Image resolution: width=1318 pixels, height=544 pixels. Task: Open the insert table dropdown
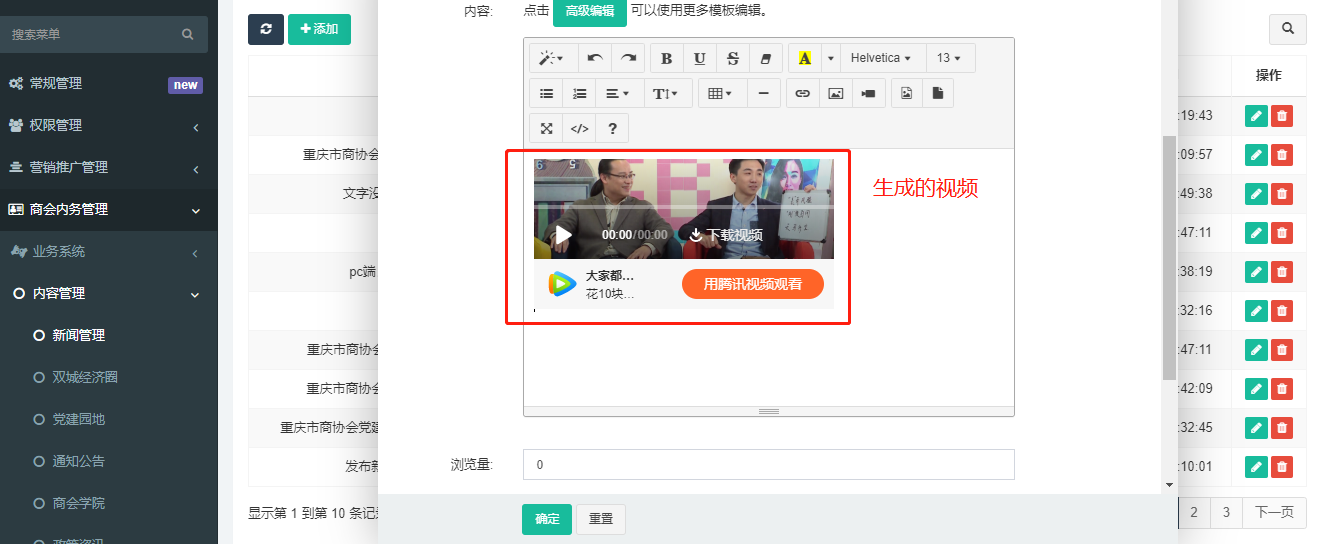720,93
